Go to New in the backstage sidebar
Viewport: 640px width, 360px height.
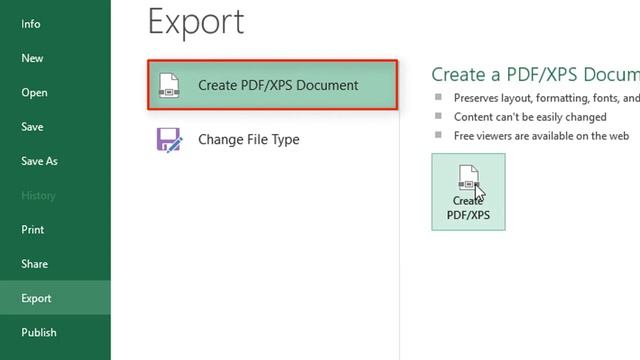[x=55, y=58]
